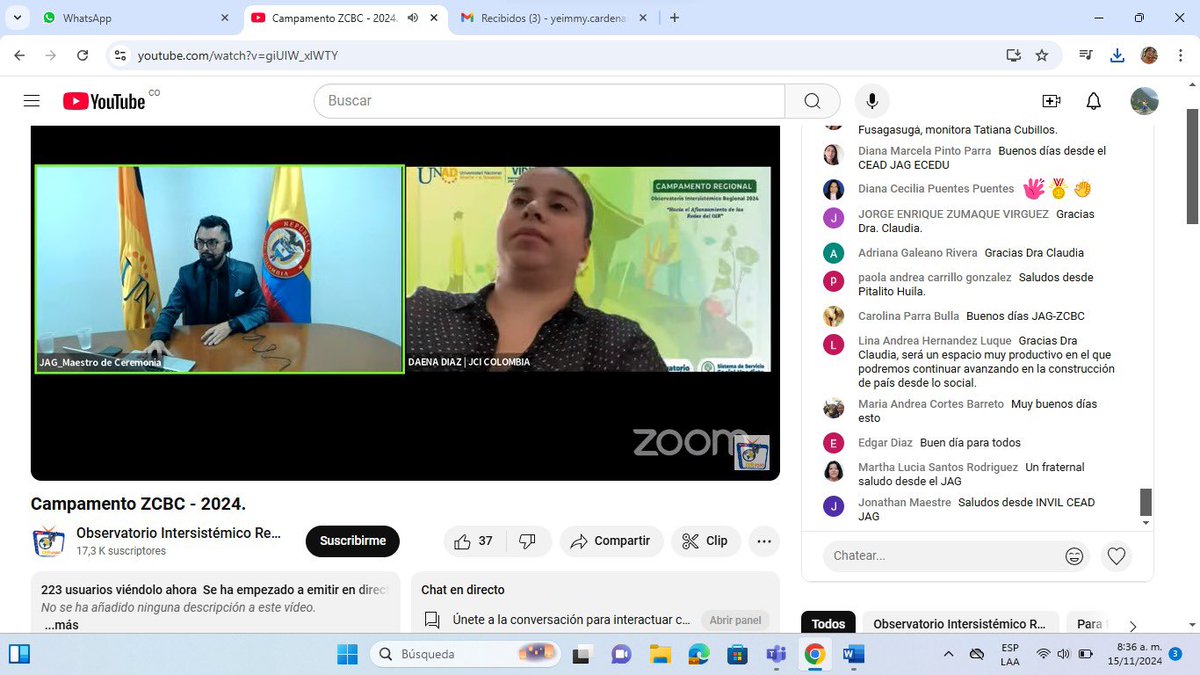
Task: Open Microsoft Store from the taskbar
Action: (x=737, y=654)
